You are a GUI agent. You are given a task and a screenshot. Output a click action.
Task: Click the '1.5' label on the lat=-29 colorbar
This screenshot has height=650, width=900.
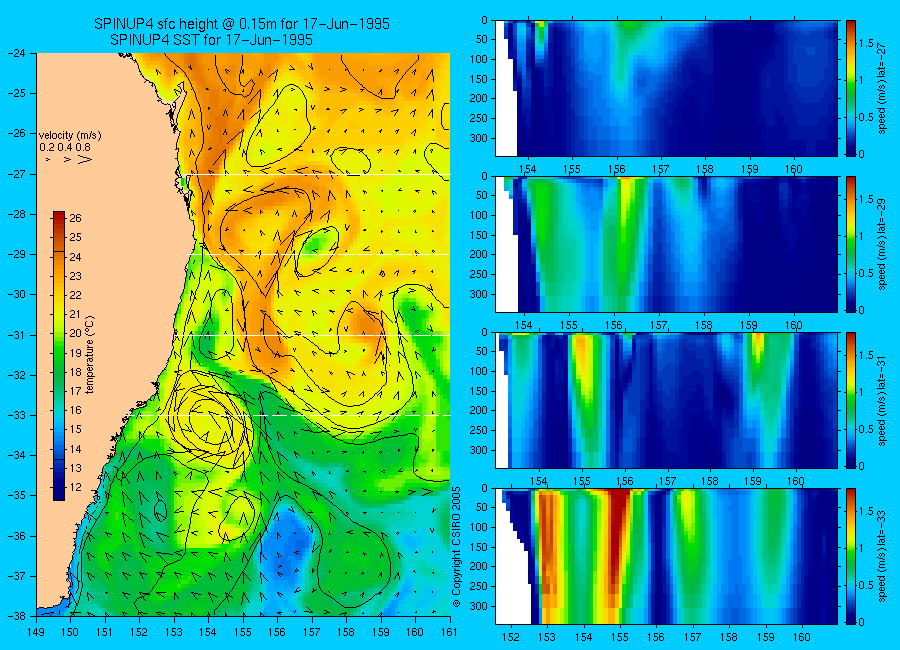pyautogui.click(x=867, y=199)
